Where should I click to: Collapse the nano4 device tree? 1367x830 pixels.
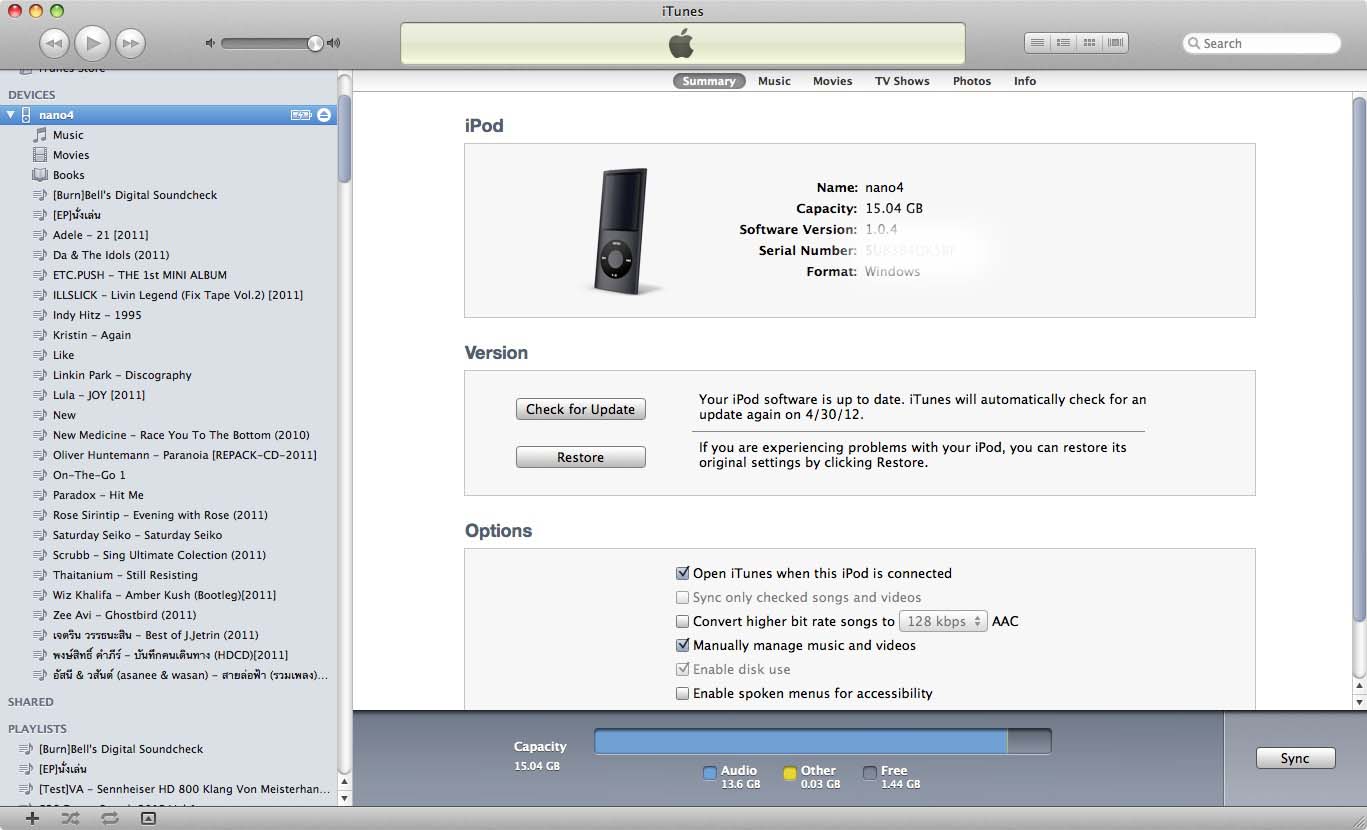[x=11, y=115]
